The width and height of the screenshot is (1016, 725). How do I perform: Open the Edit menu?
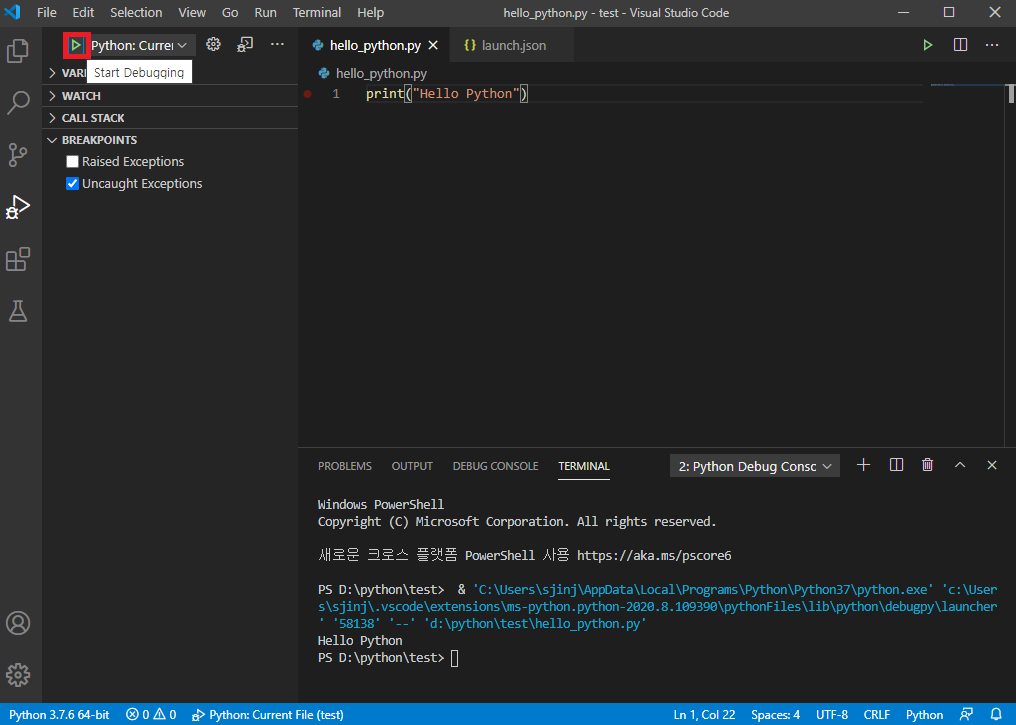click(x=83, y=12)
